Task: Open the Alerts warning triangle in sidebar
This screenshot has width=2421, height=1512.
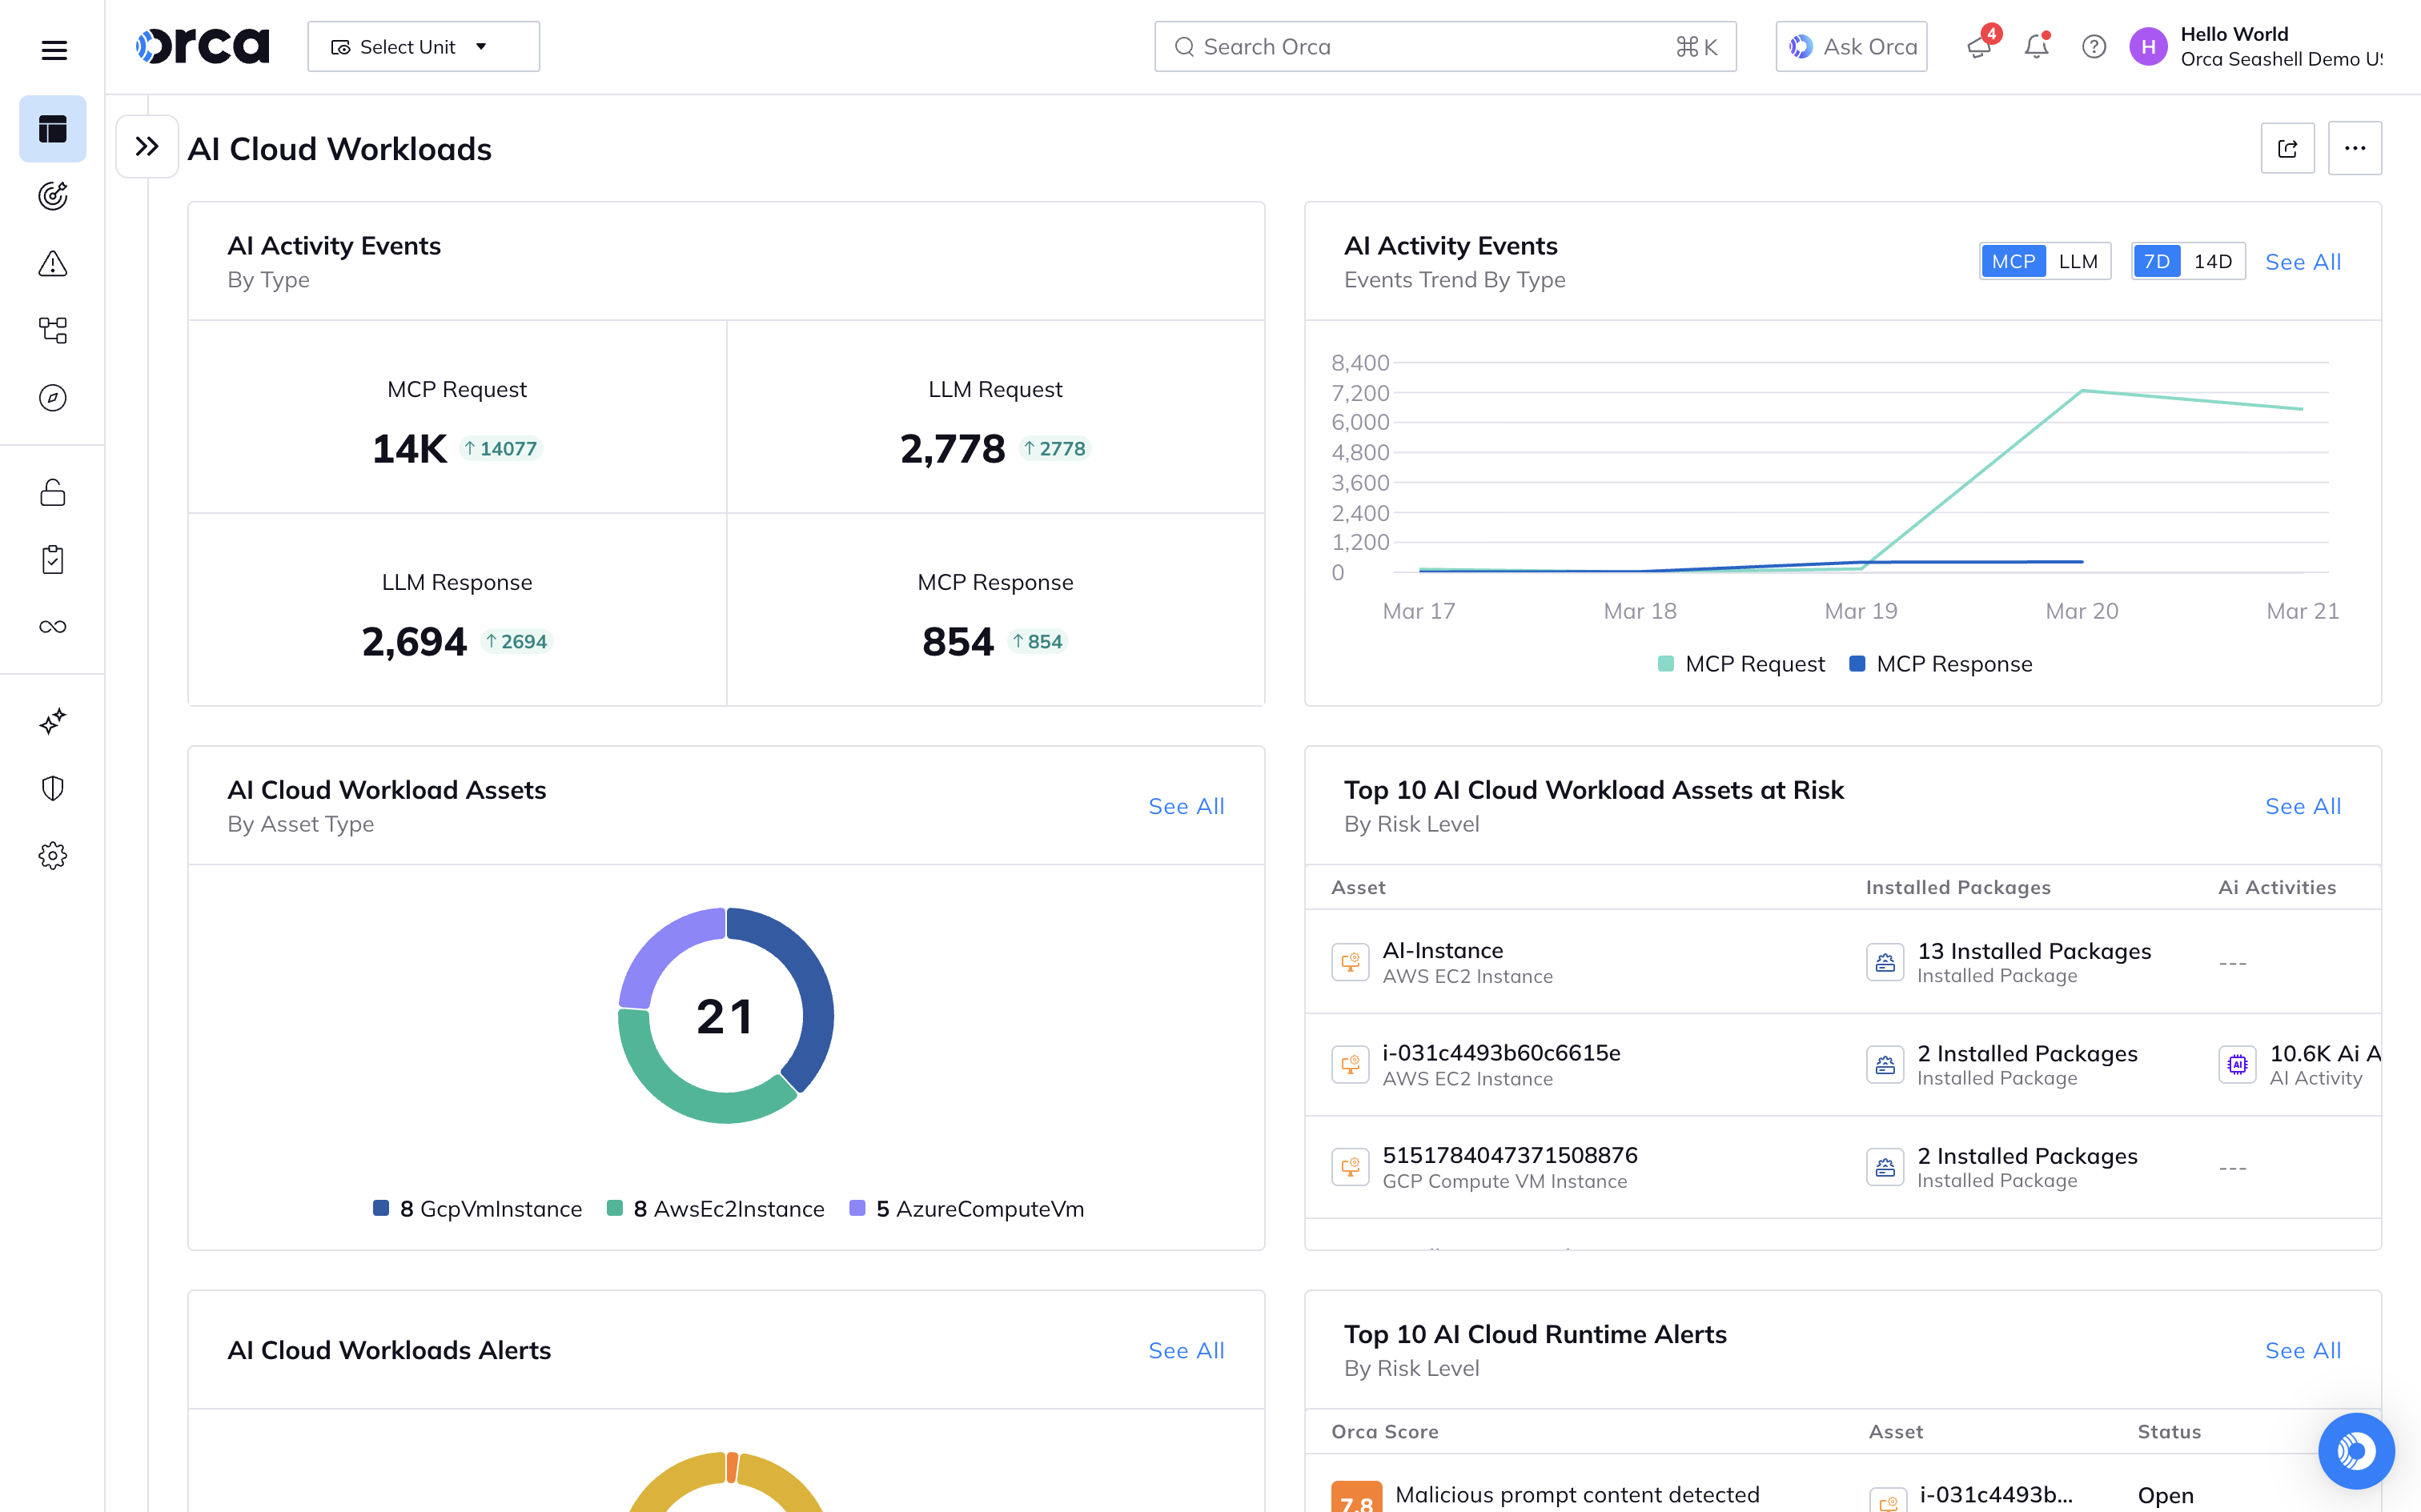Action: 52,264
